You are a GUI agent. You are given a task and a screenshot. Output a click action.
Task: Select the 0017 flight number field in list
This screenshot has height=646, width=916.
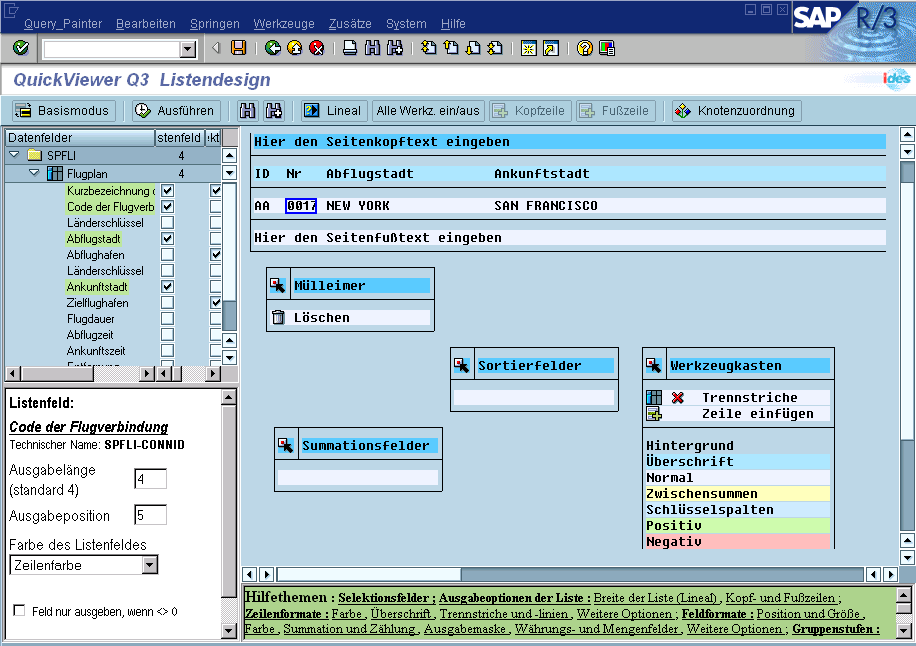click(301, 206)
